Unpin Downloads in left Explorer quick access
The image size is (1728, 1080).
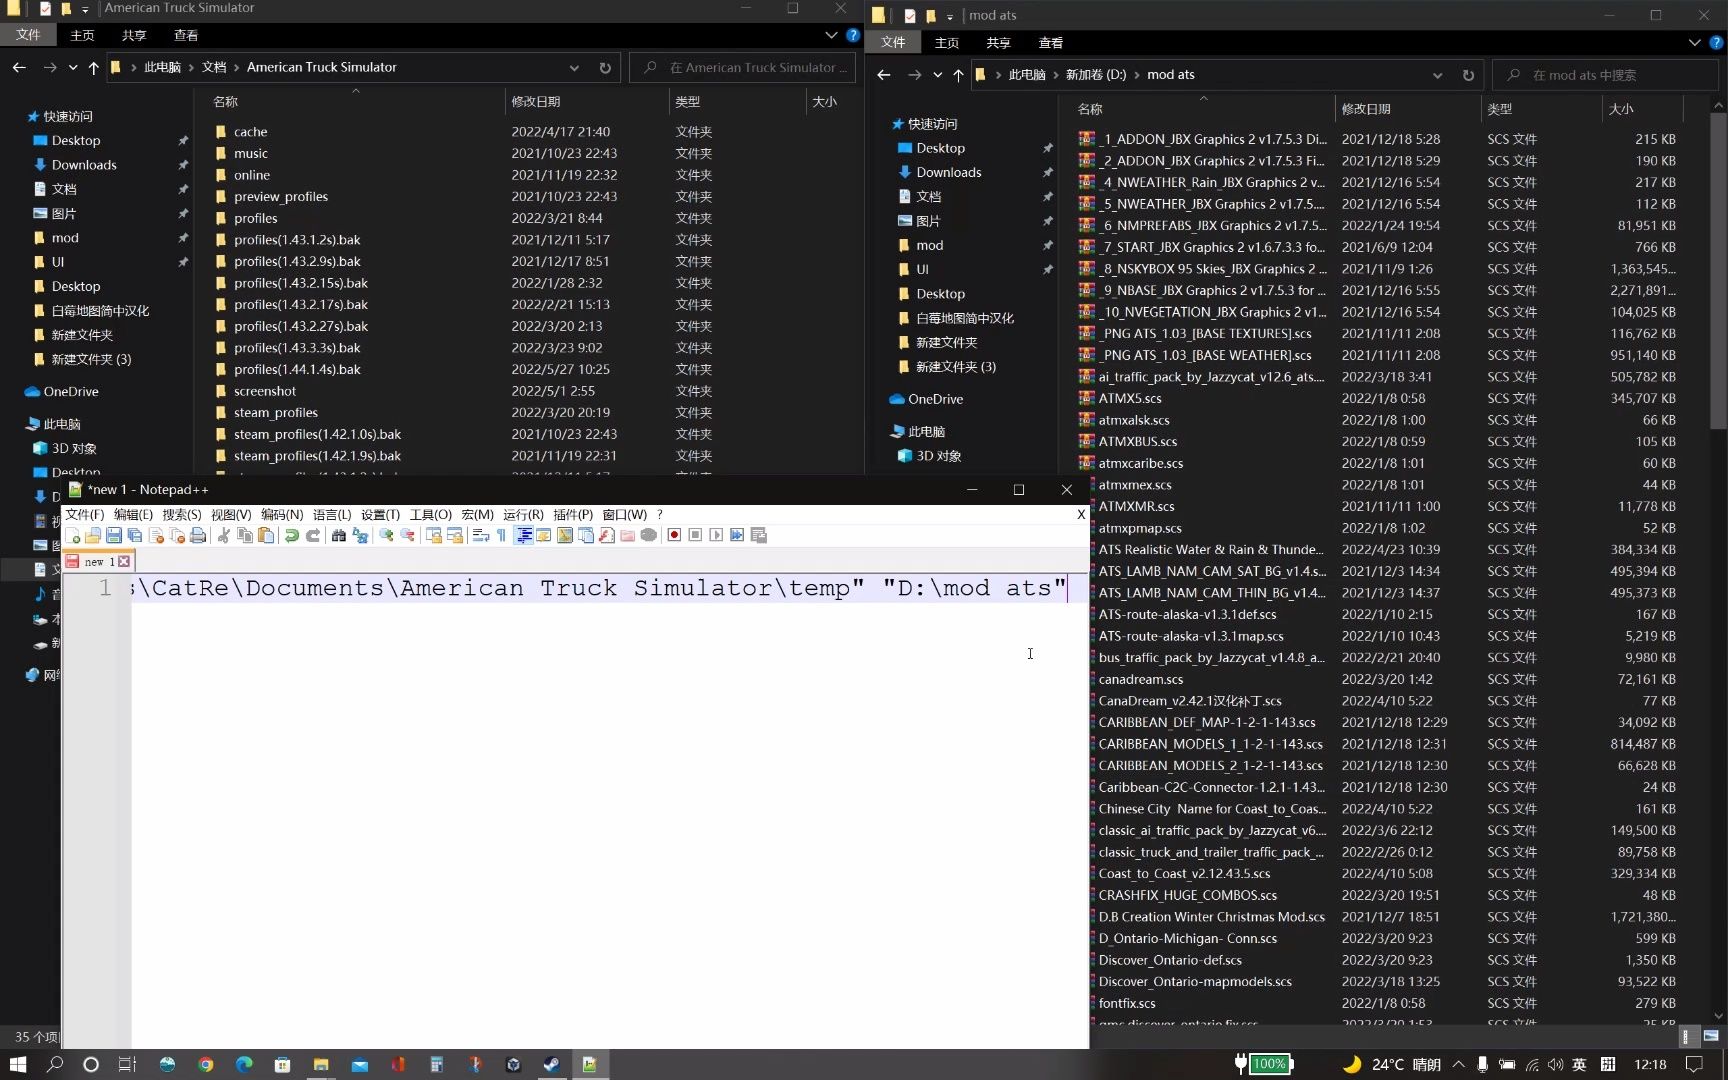(x=183, y=165)
